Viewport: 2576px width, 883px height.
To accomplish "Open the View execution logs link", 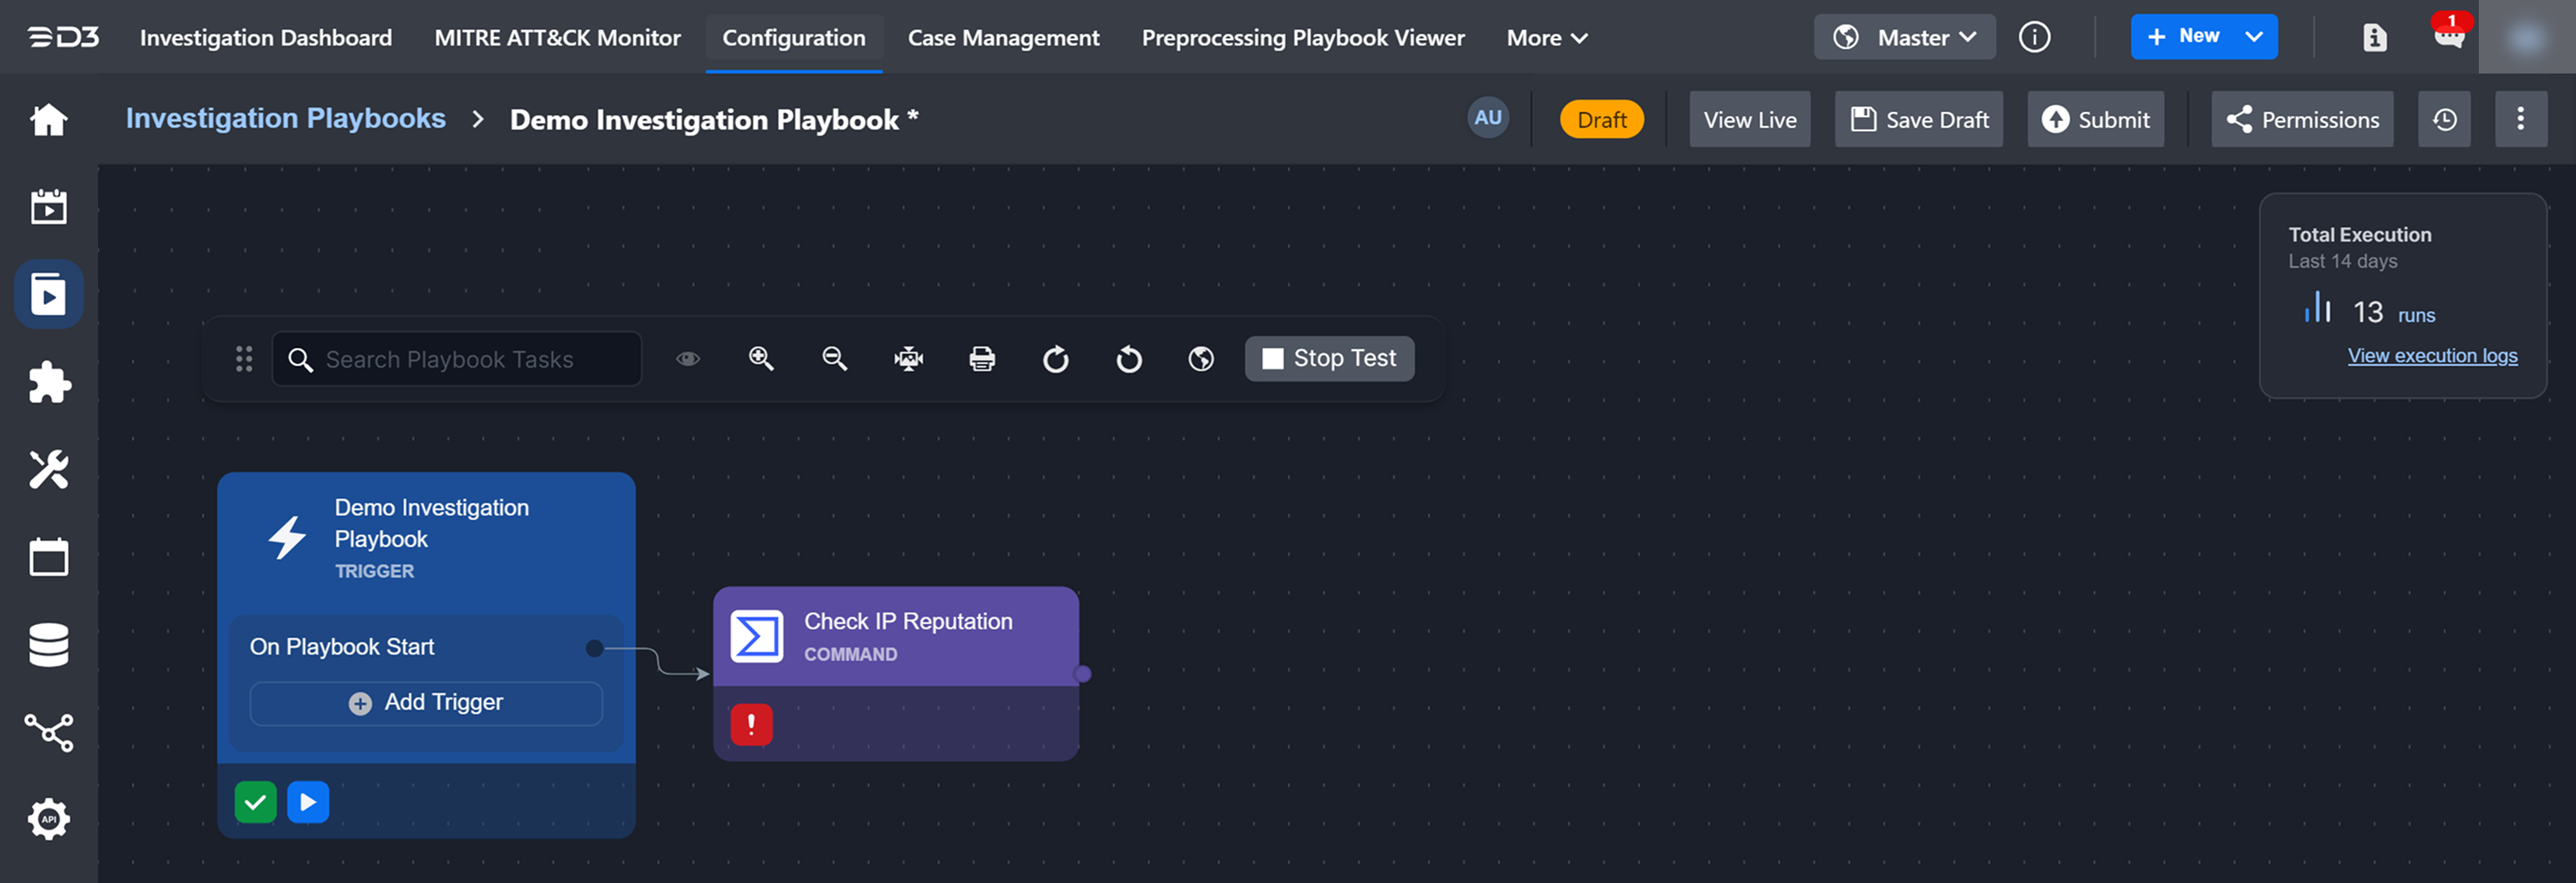I will point(2432,356).
